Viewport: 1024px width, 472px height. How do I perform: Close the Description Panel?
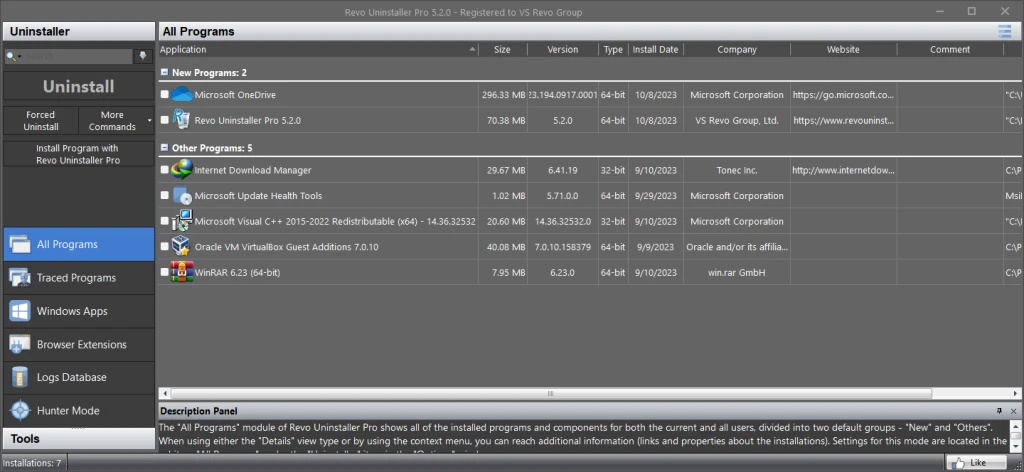(1014, 411)
